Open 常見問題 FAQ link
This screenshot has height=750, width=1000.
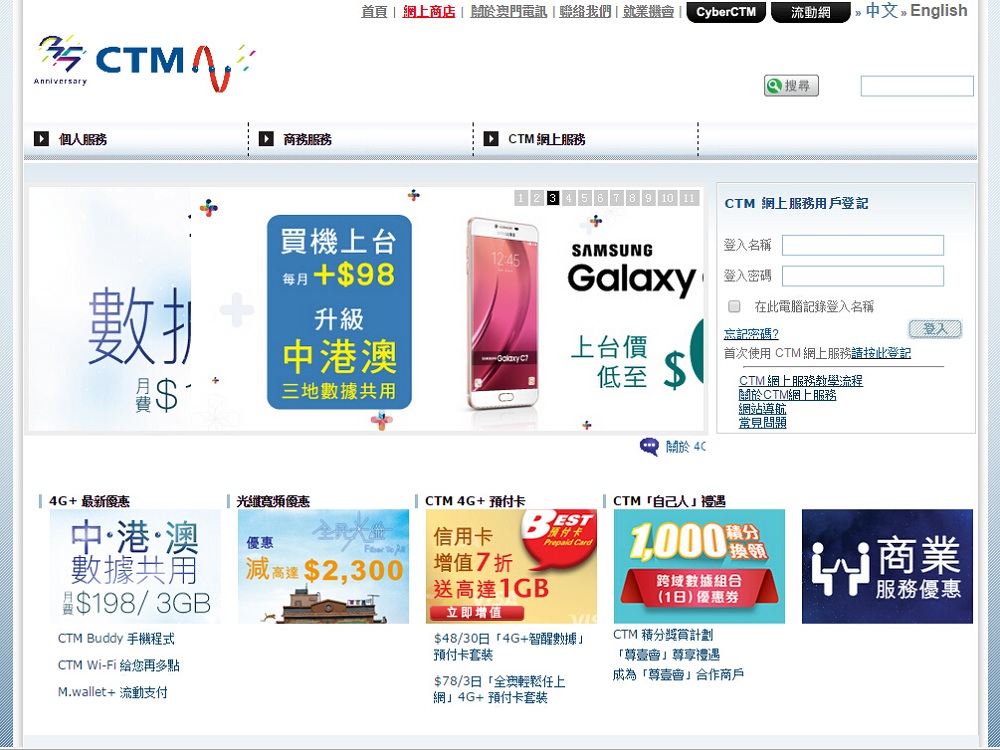click(762, 423)
